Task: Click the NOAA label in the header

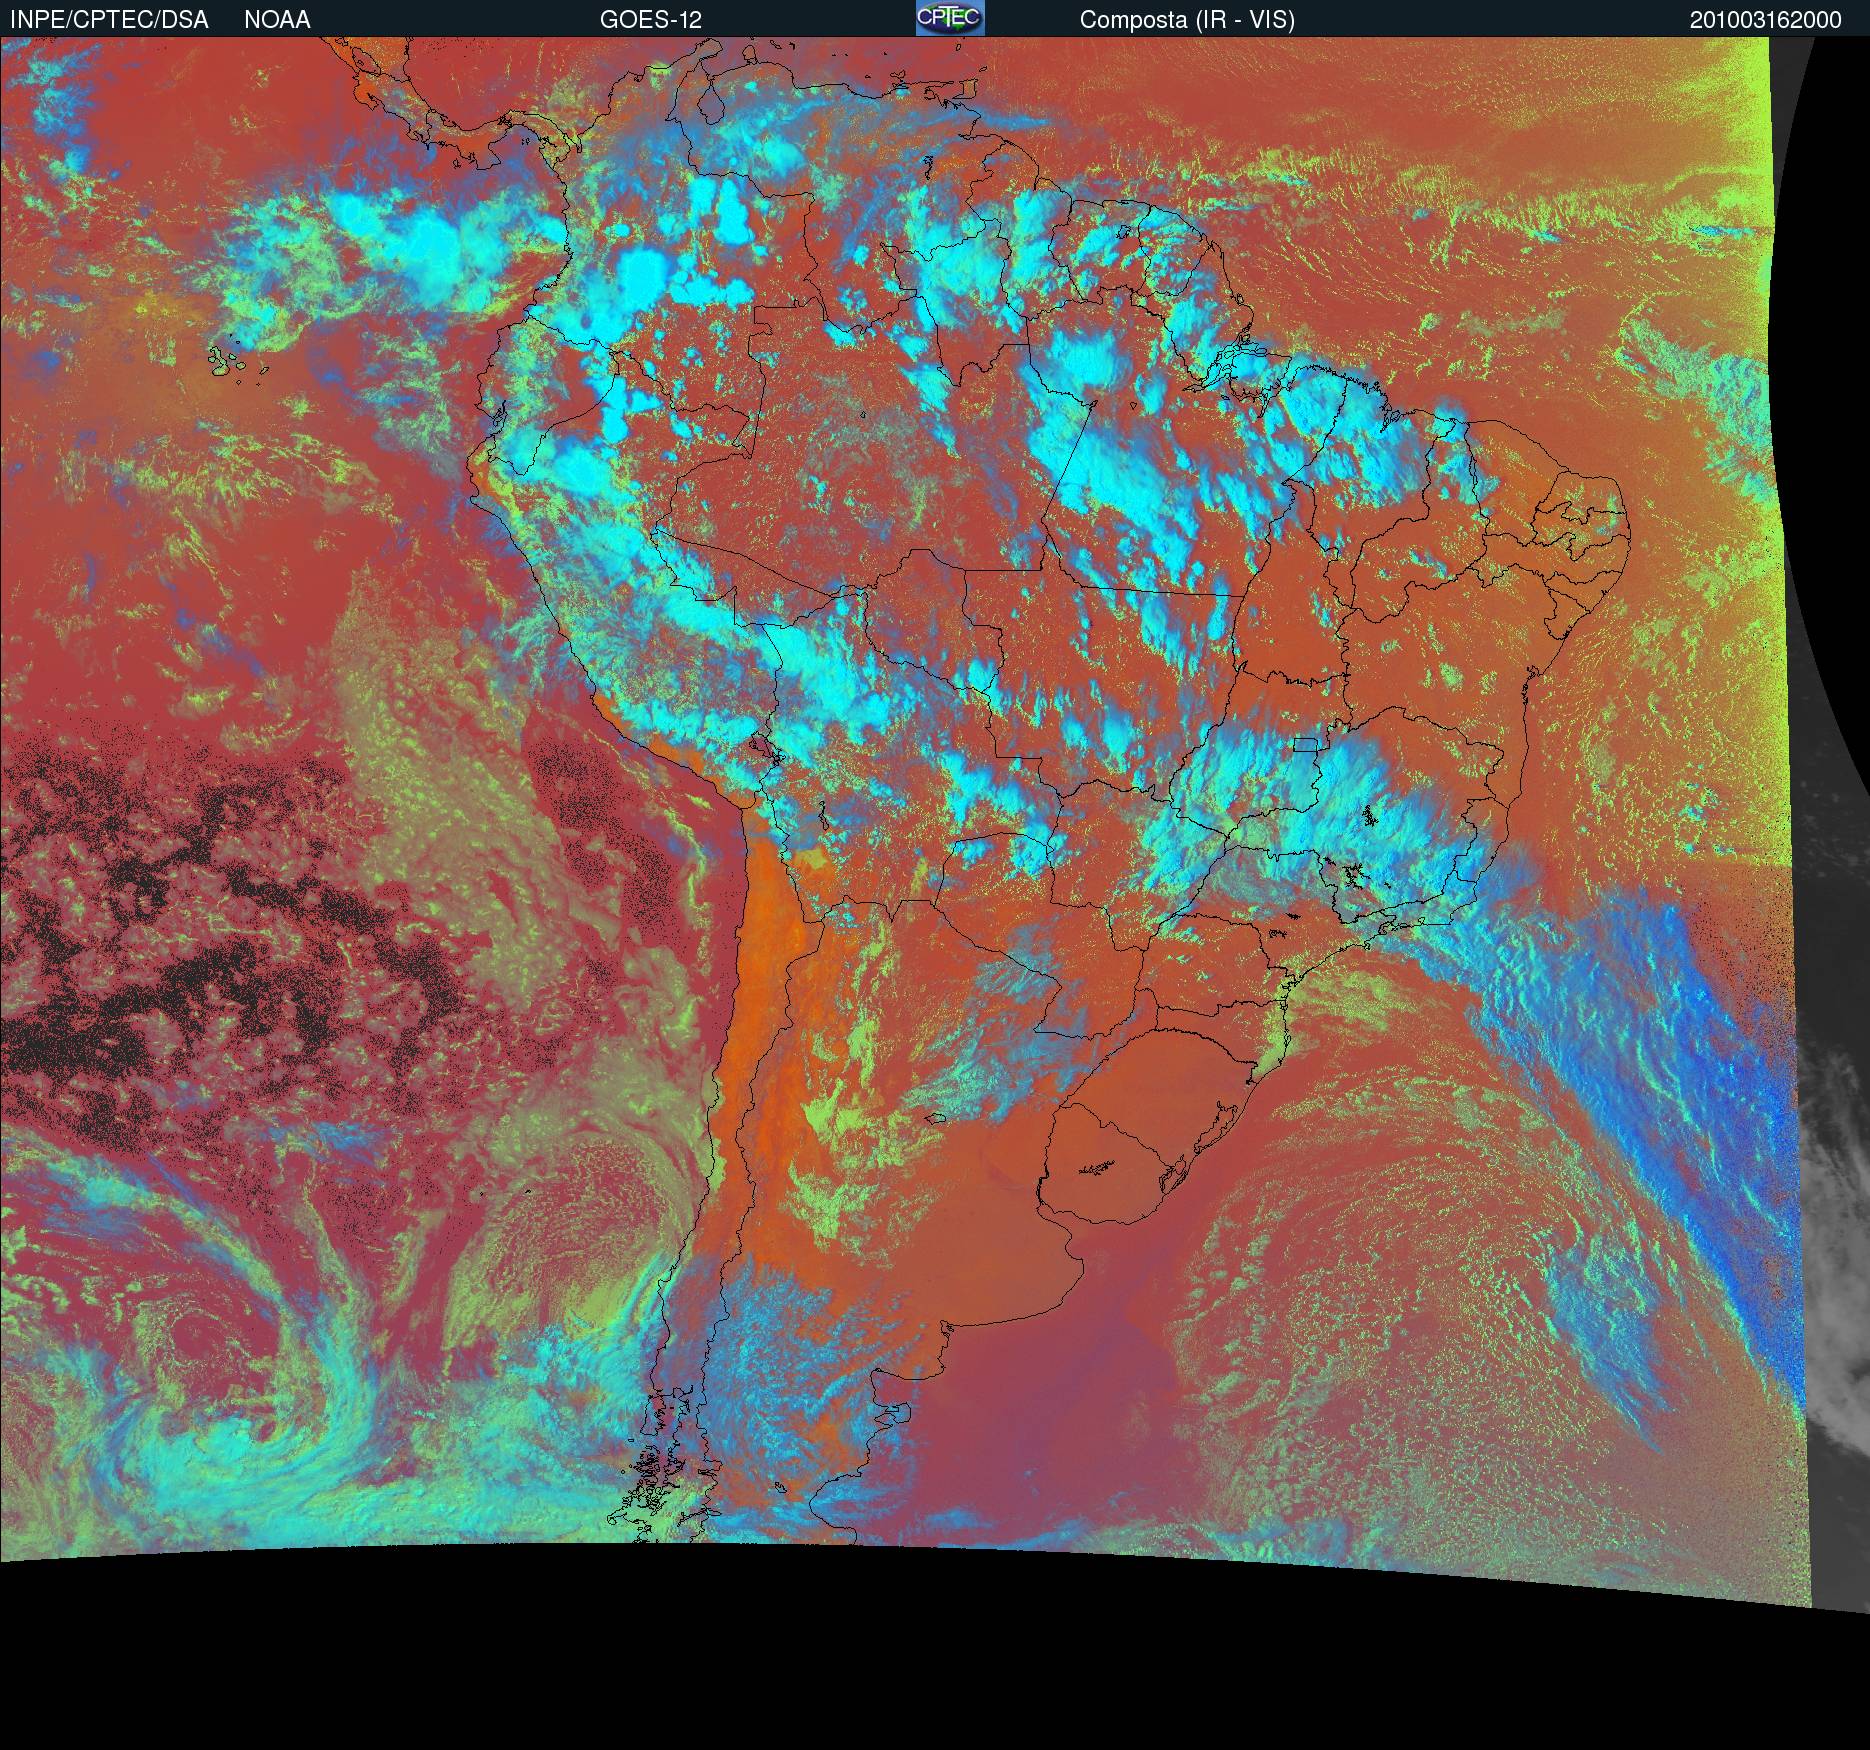Action: point(277,20)
